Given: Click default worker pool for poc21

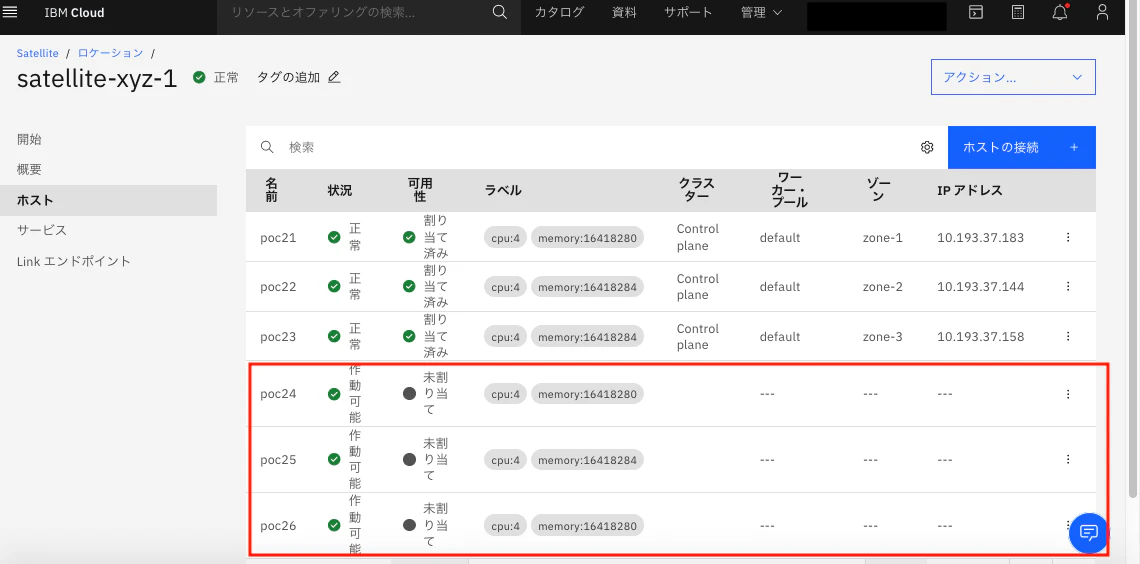Looking at the screenshot, I should 780,237.
